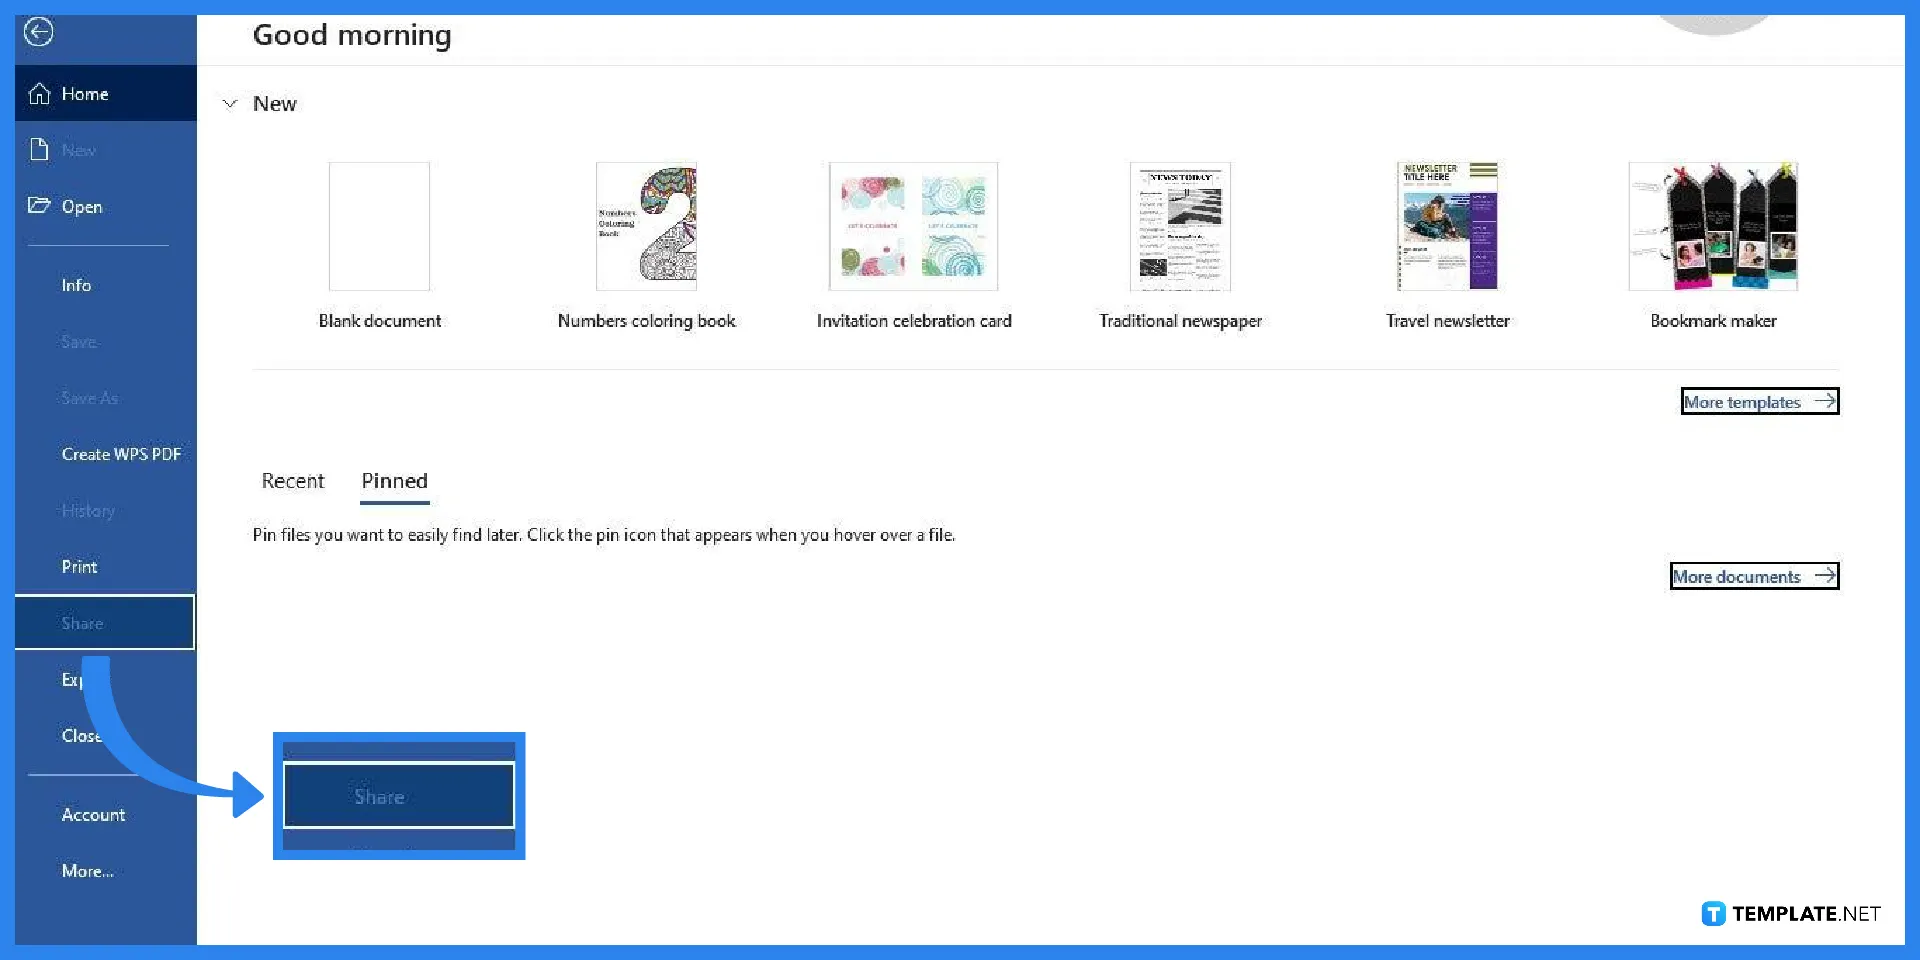Screen dimensions: 1920x960
Task: Select the Blank document template
Action: [x=379, y=226]
